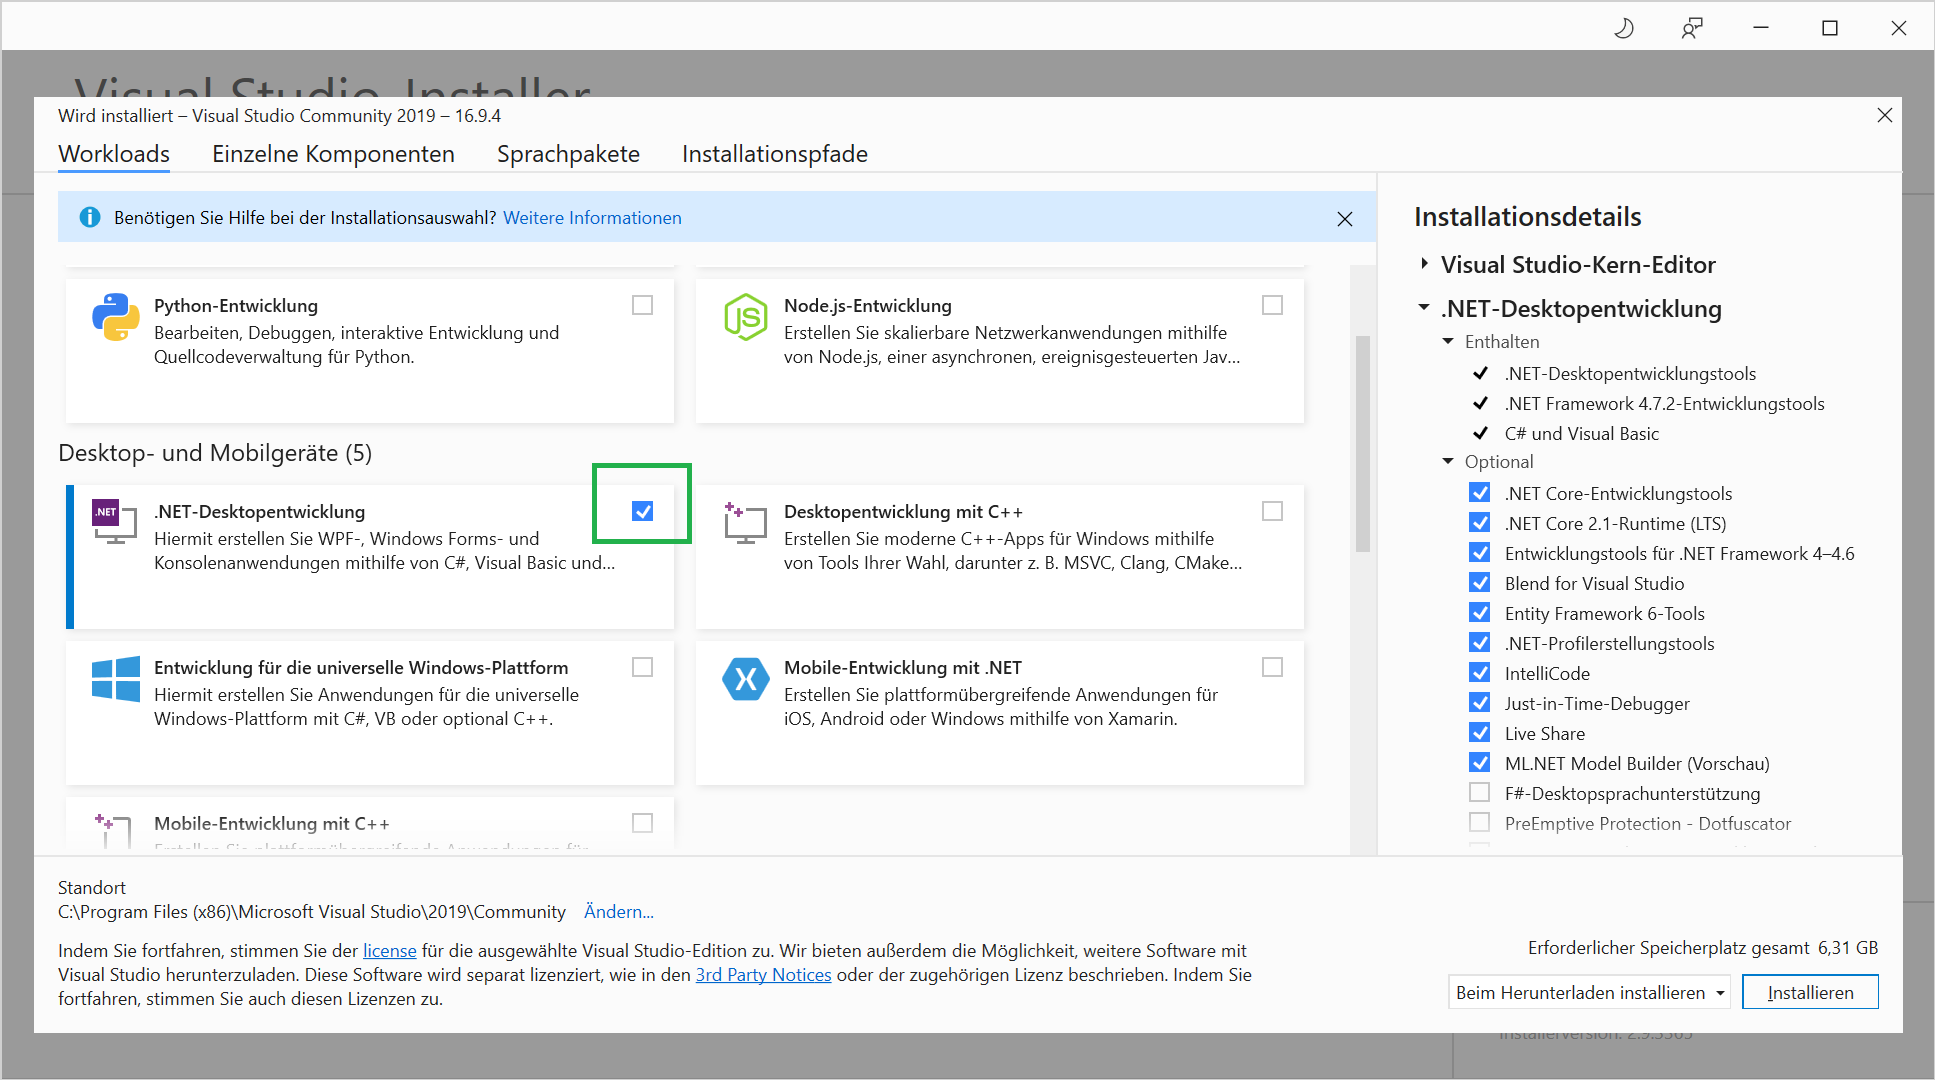Collapse the Optional components list
The height and width of the screenshot is (1080, 1935).
1448,461
